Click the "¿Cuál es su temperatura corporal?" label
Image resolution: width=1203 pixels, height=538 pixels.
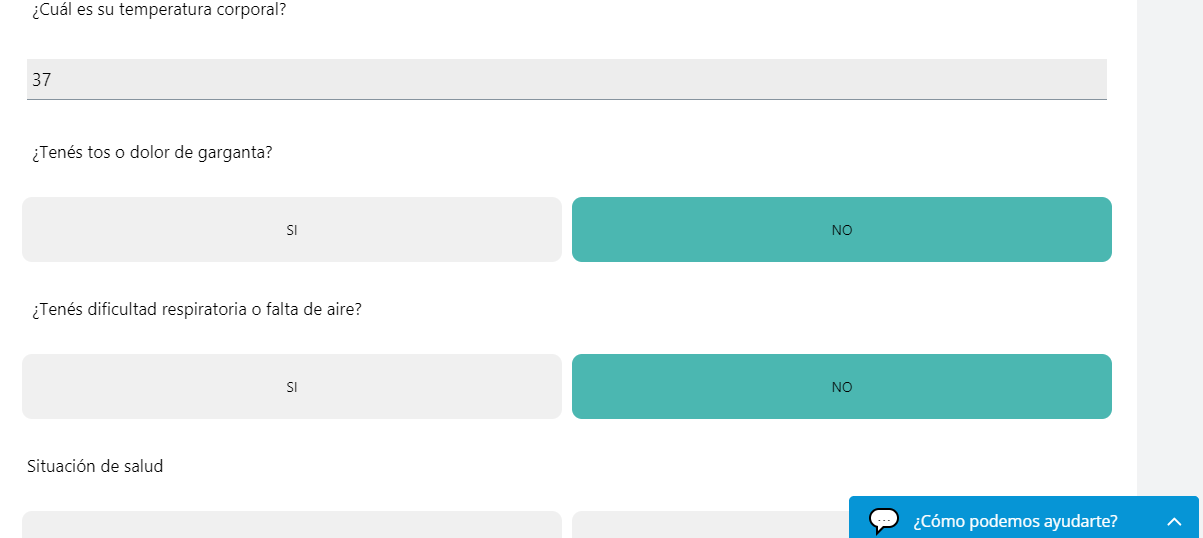pos(159,11)
